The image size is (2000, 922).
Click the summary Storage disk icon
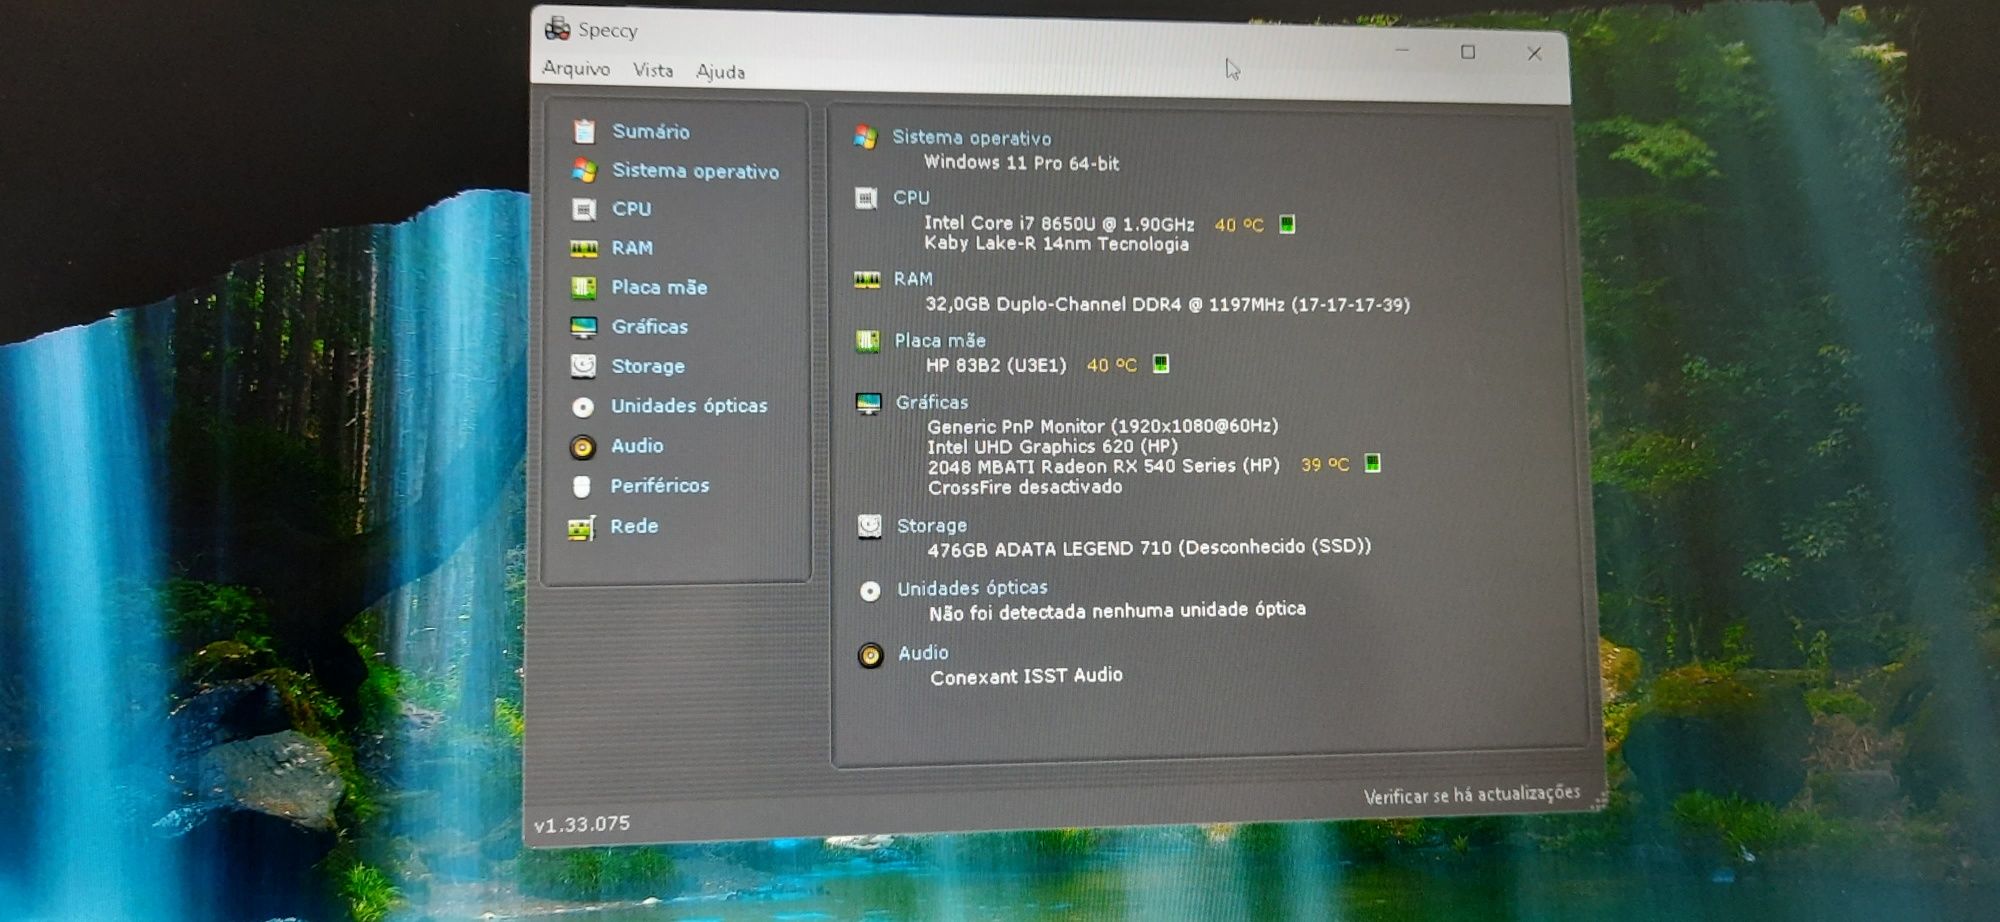869,526
